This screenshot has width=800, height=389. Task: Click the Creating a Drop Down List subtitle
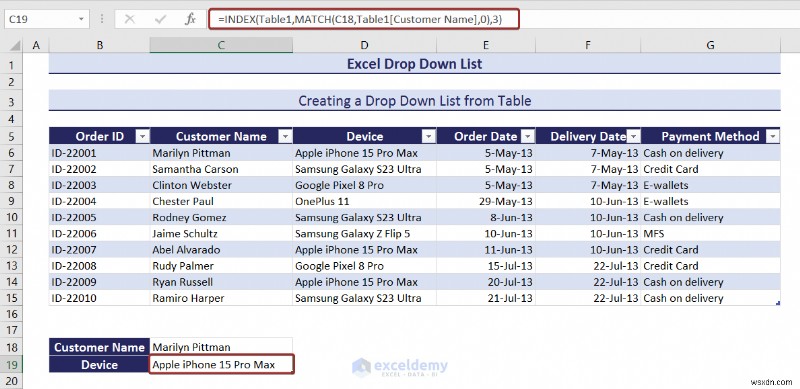(414, 101)
